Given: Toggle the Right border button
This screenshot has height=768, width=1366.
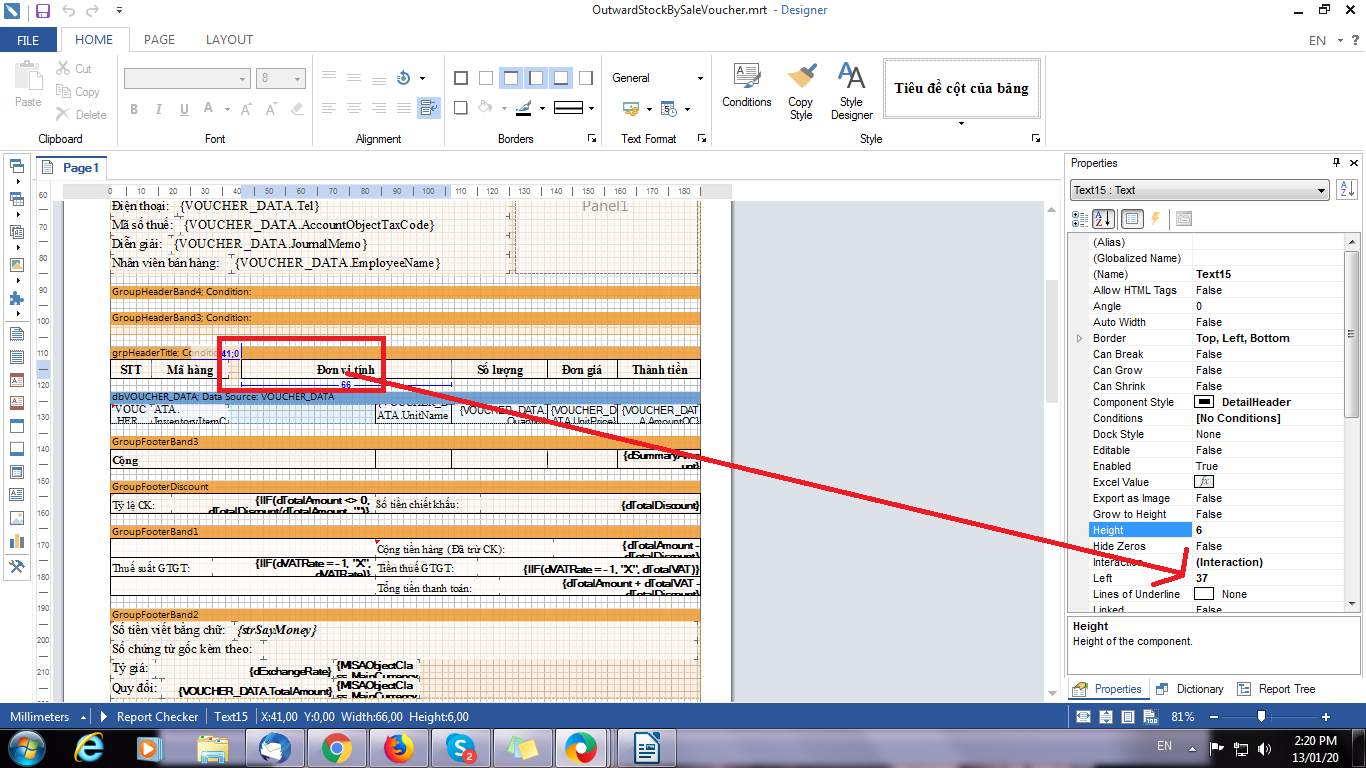Looking at the screenshot, I should tap(586, 78).
